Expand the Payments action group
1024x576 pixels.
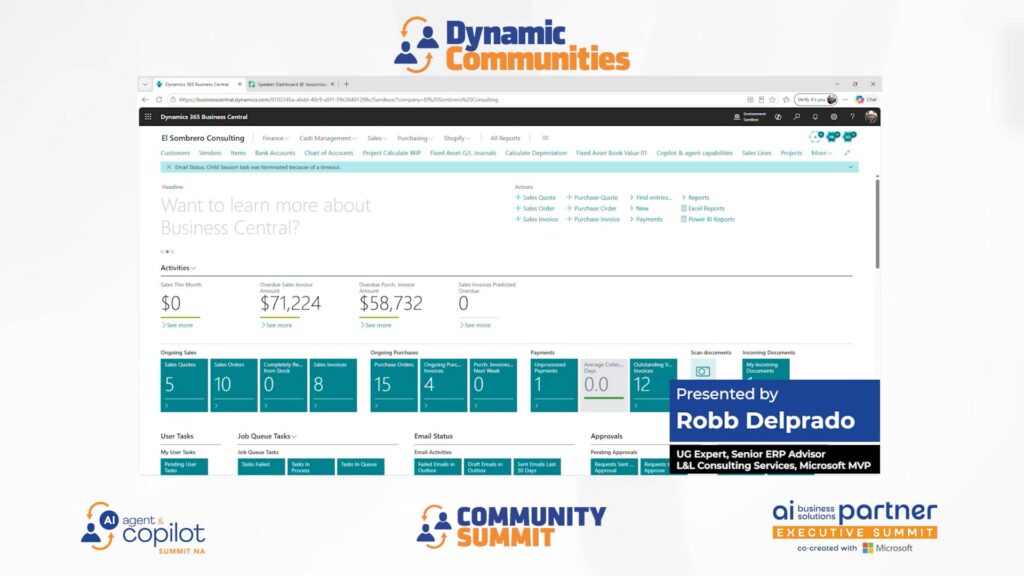coord(646,219)
